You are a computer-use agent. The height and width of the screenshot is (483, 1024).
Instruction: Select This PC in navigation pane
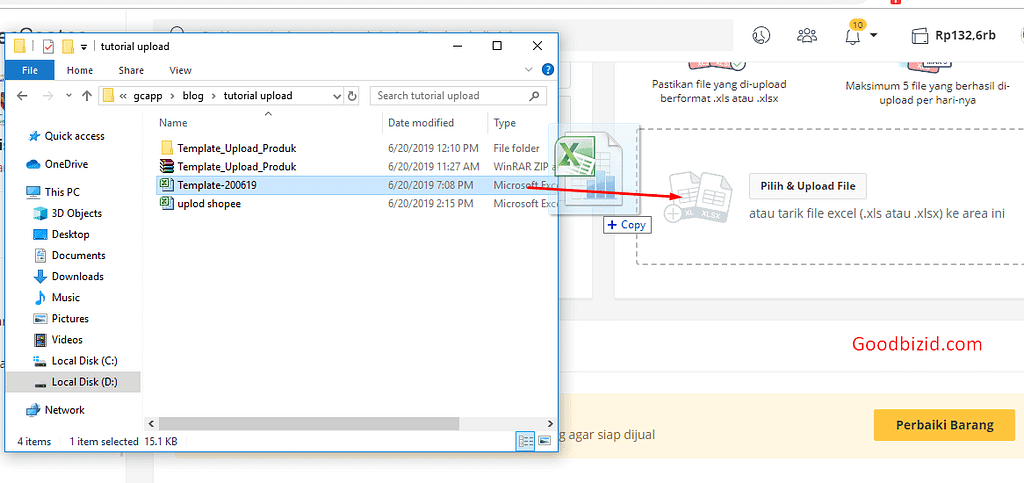click(x=62, y=193)
